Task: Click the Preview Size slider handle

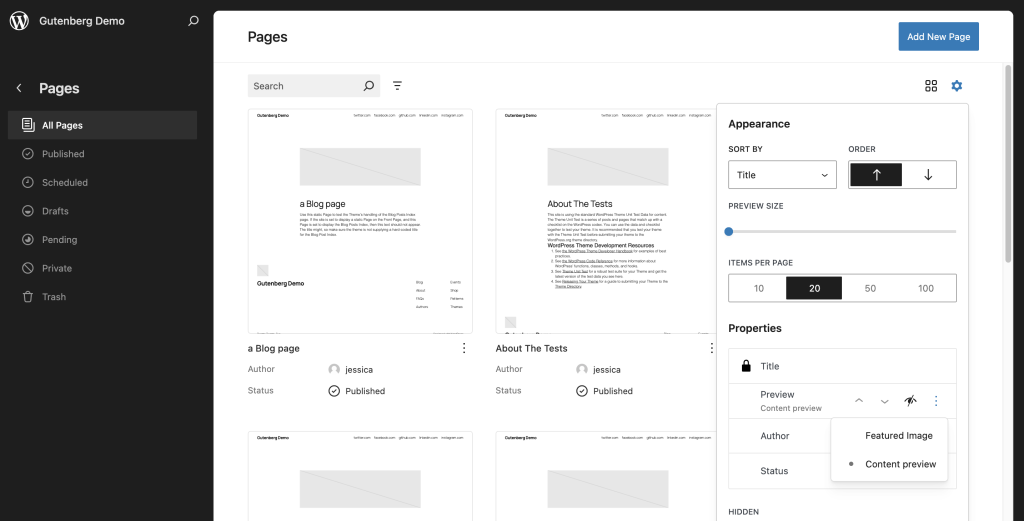Action: pyautogui.click(x=729, y=231)
